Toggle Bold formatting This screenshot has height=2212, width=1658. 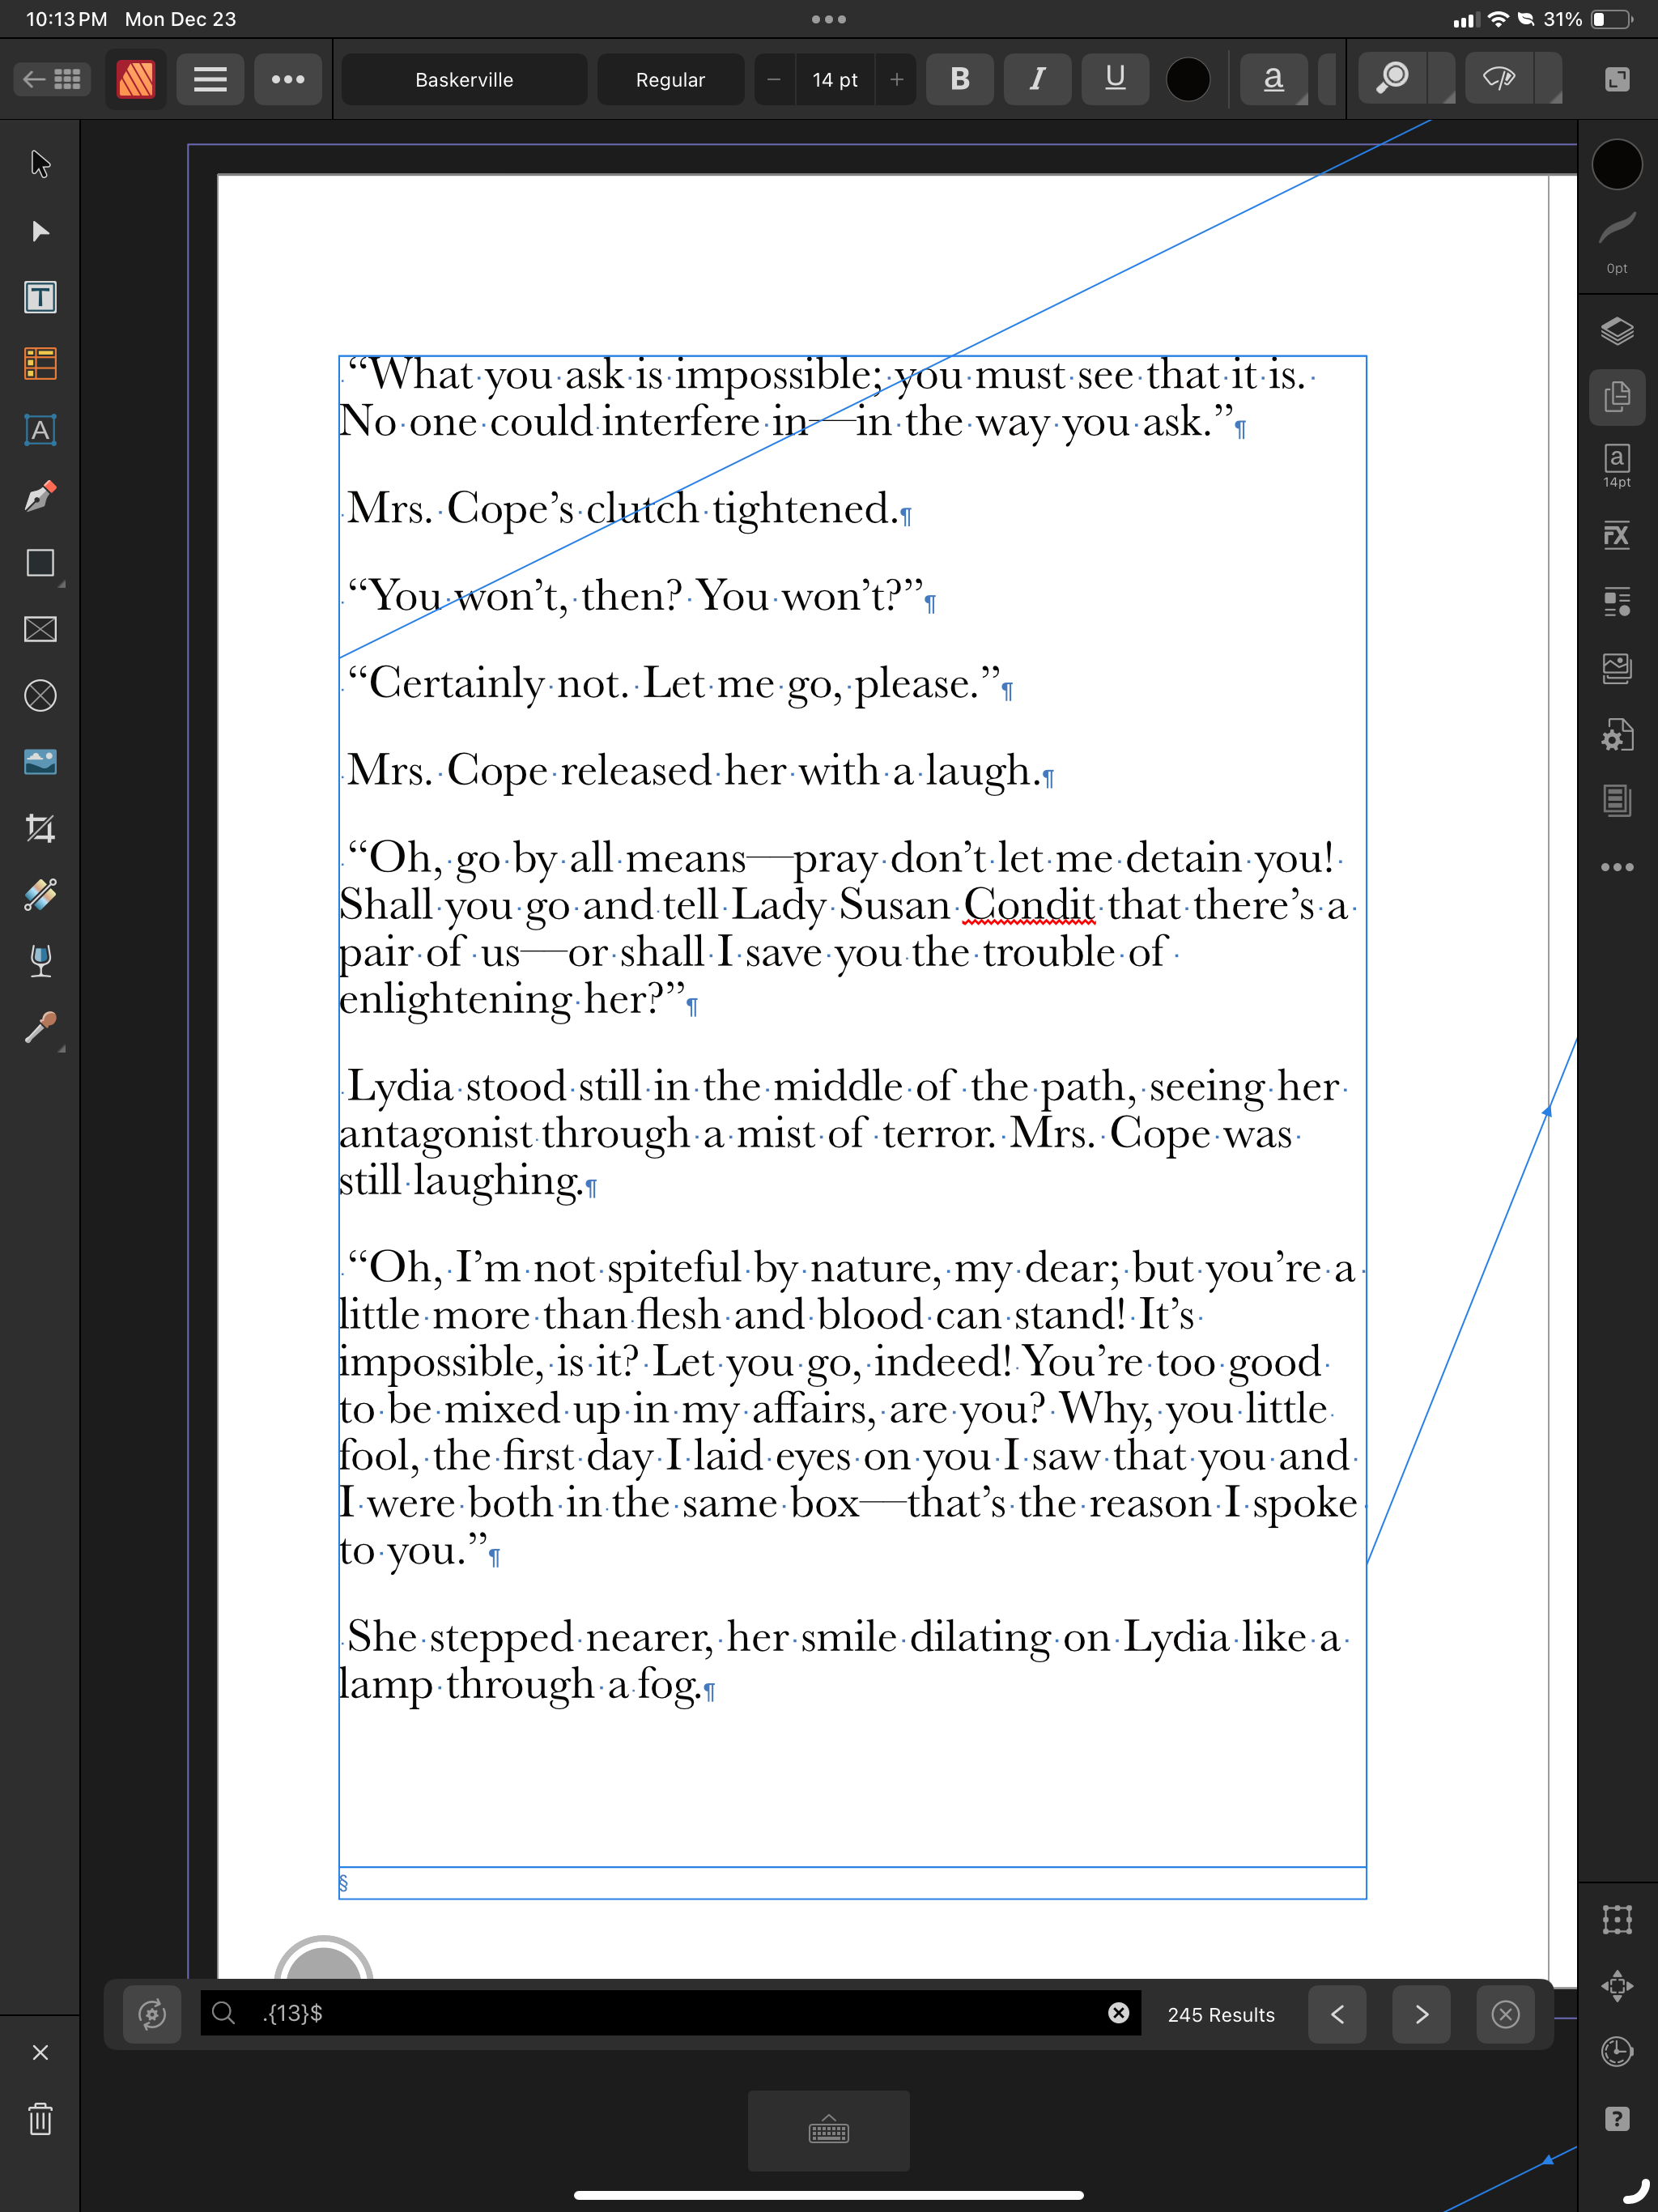tap(959, 79)
